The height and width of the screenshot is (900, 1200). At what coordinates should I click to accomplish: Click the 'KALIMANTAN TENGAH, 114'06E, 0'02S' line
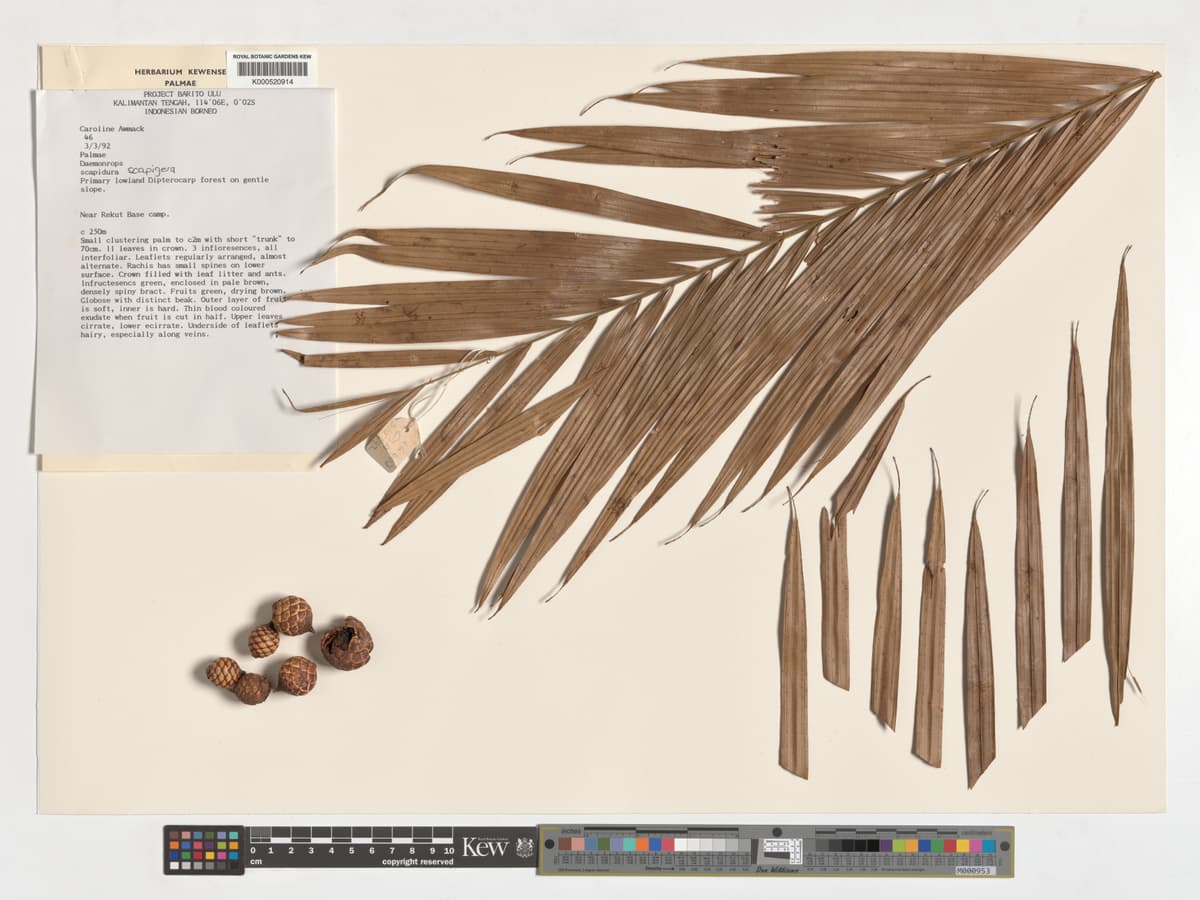point(183,102)
